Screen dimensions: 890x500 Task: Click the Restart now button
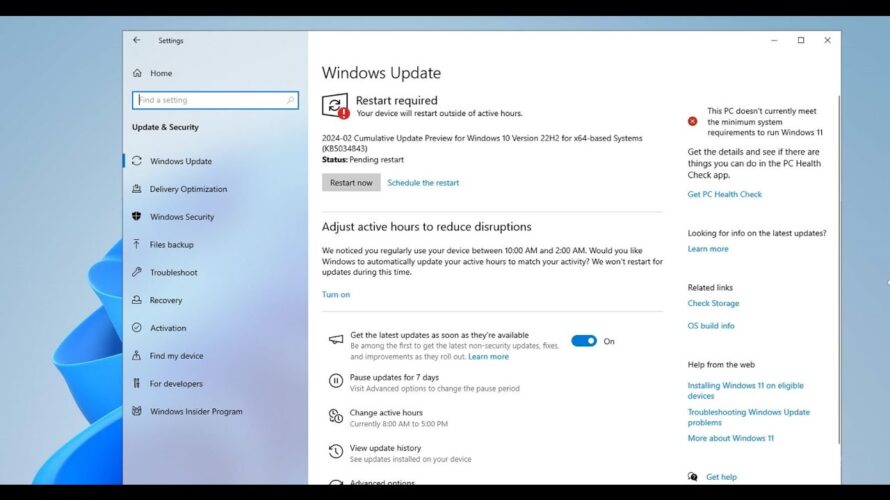pos(351,183)
